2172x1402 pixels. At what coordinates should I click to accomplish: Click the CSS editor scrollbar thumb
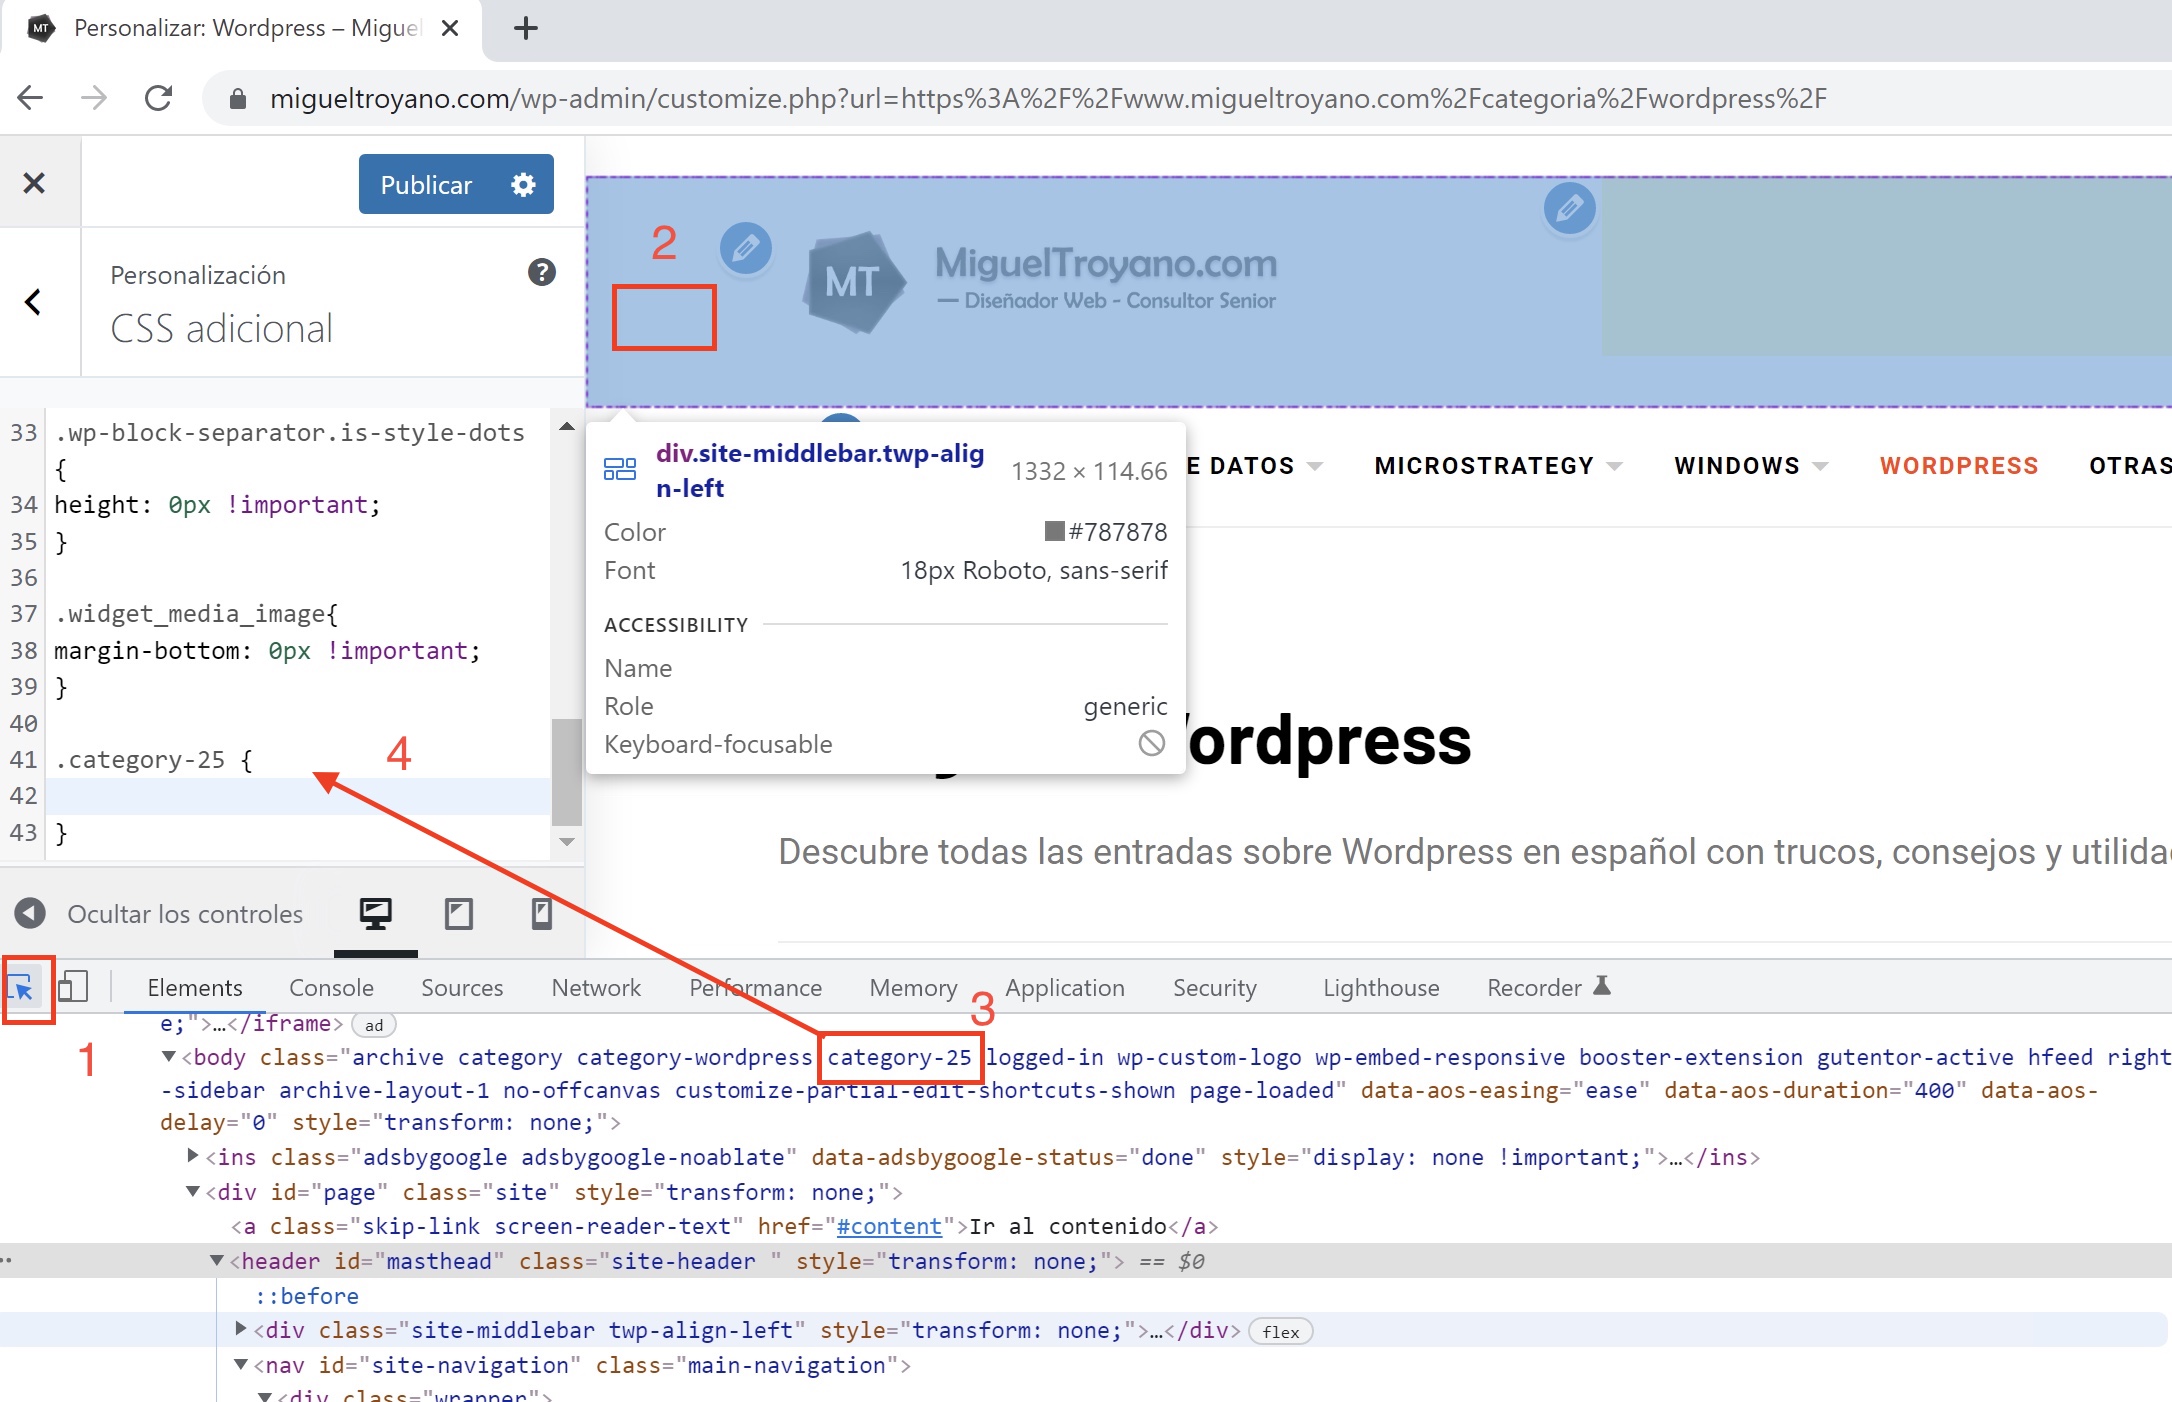pyautogui.click(x=567, y=772)
